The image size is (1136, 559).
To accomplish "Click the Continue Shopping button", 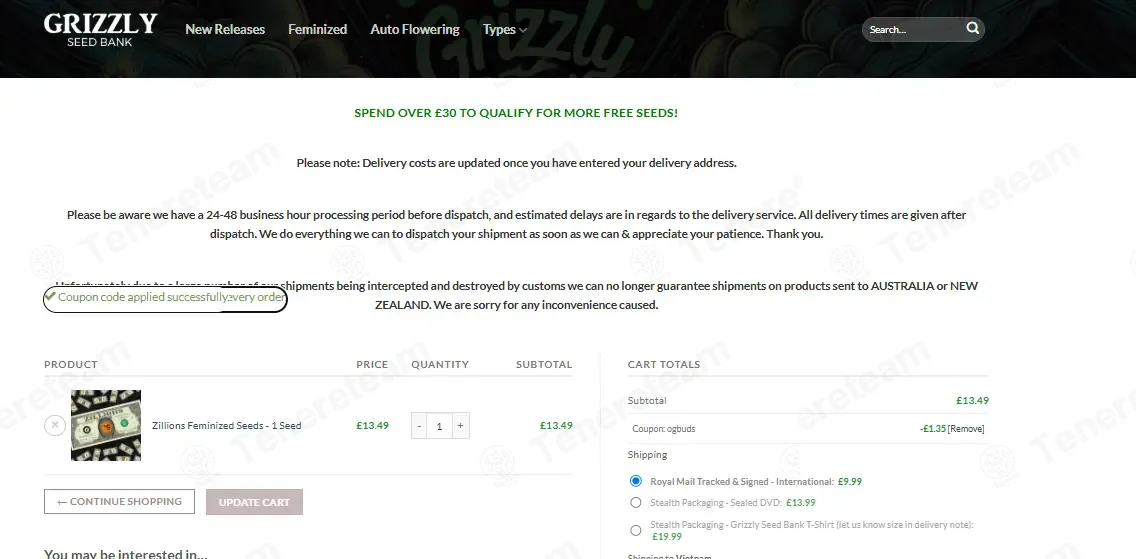I will click(x=120, y=502).
